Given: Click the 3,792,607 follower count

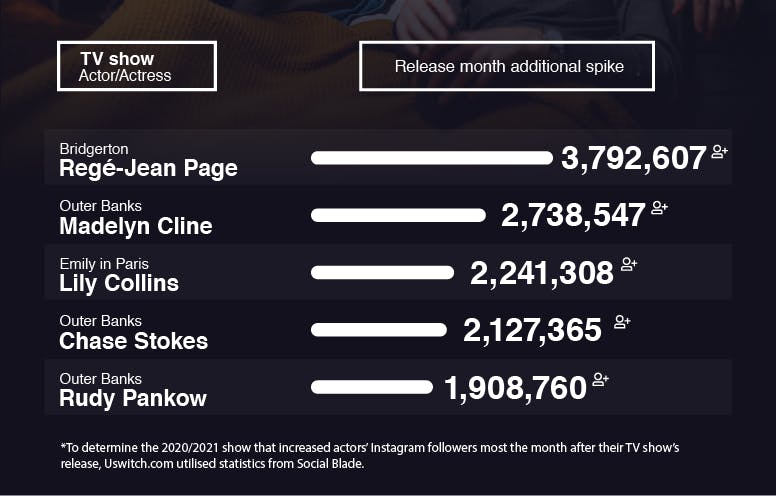Looking at the screenshot, I should (x=634, y=158).
